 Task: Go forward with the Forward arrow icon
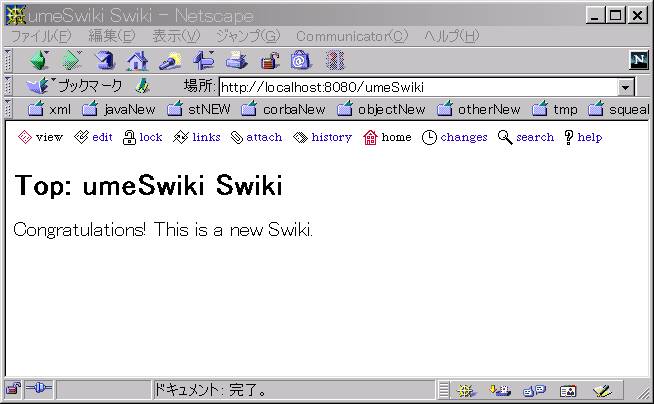click(71, 60)
